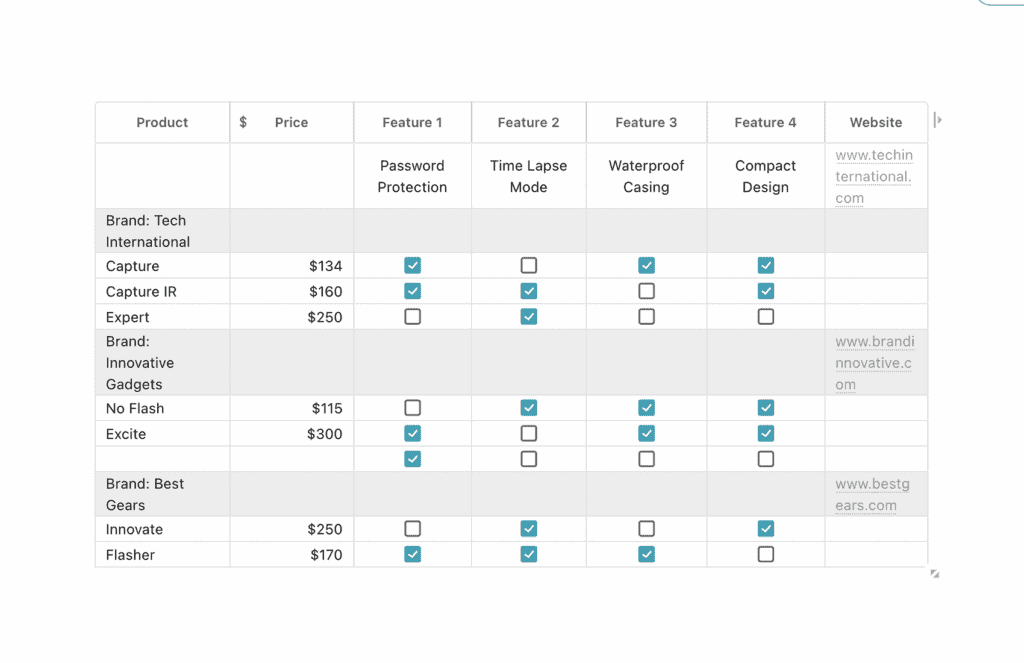The height and width of the screenshot is (663, 1024).
Task: Select the Website column header
Action: click(876, 123)
